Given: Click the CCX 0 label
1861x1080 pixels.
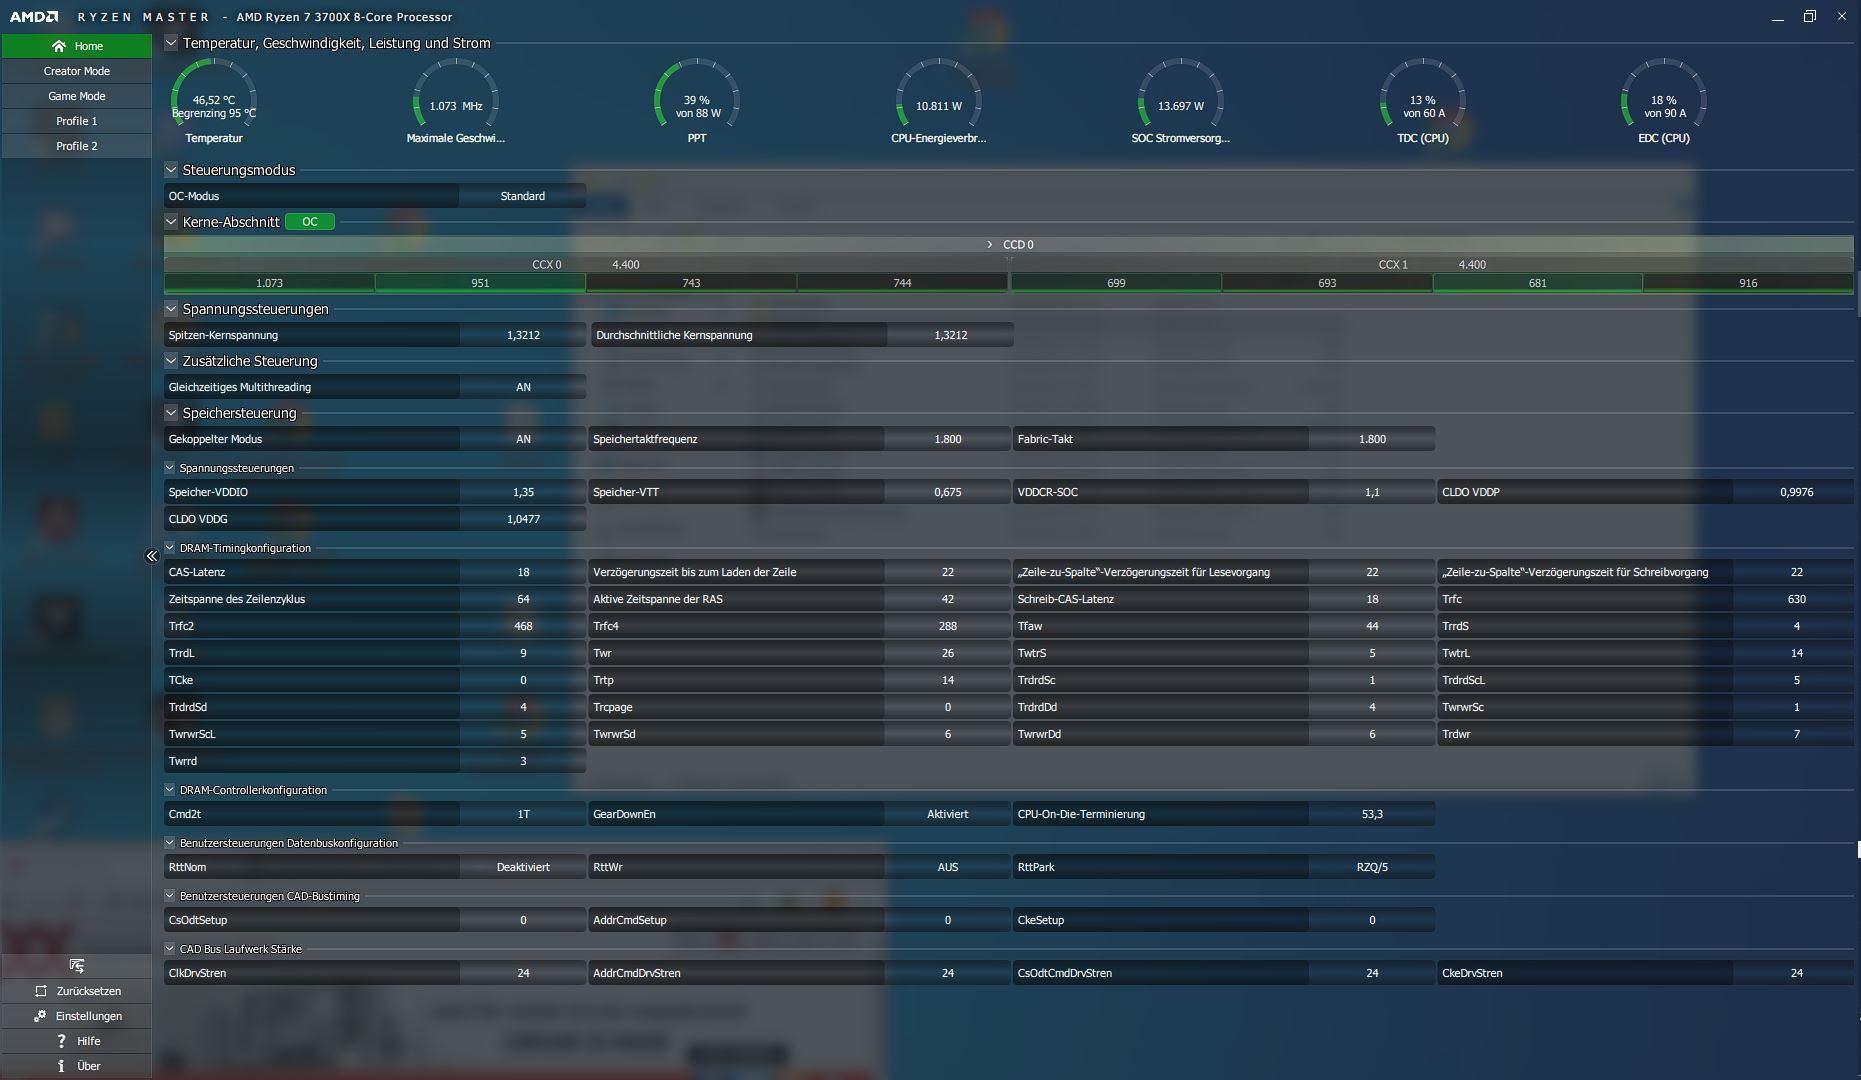Looking at the screenshot, I should 546,265.
